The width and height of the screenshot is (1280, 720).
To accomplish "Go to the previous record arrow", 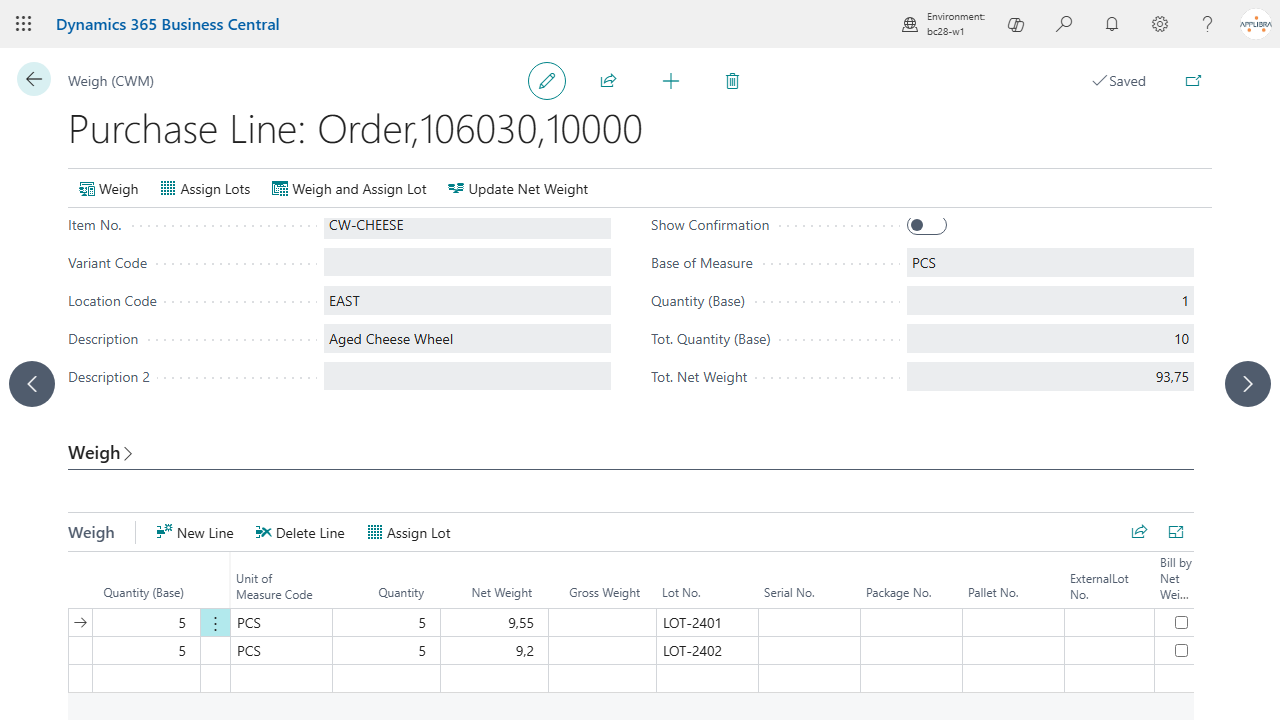I will pos(32,384).
